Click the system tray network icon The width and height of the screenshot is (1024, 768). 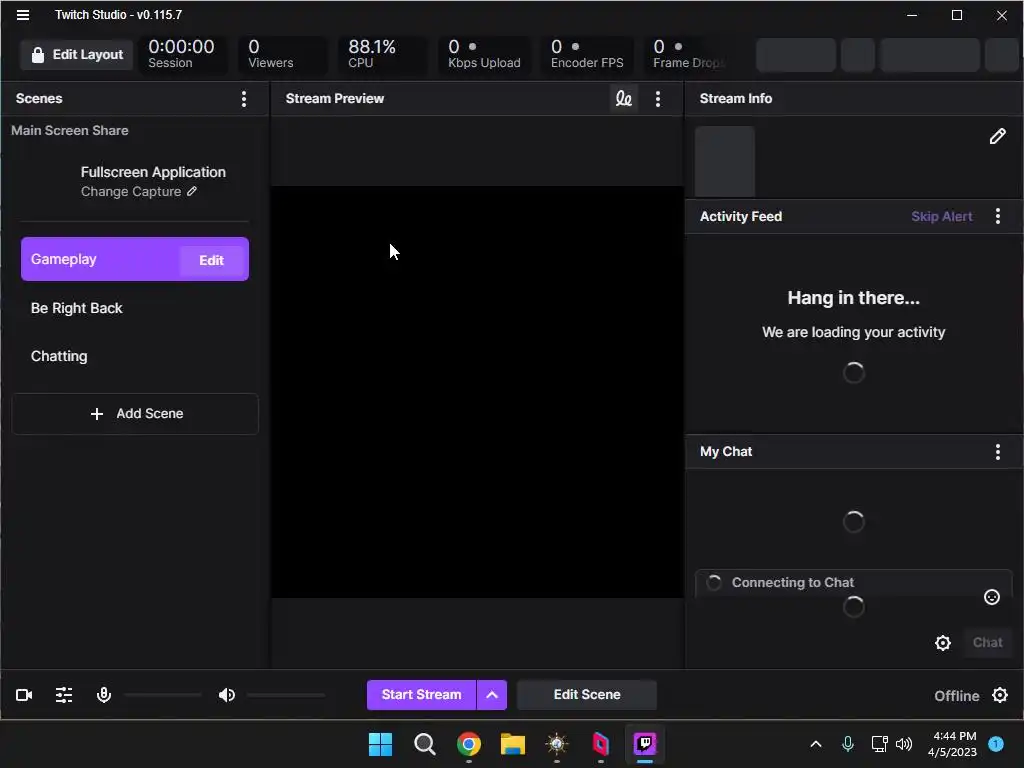tap(879, 744)
